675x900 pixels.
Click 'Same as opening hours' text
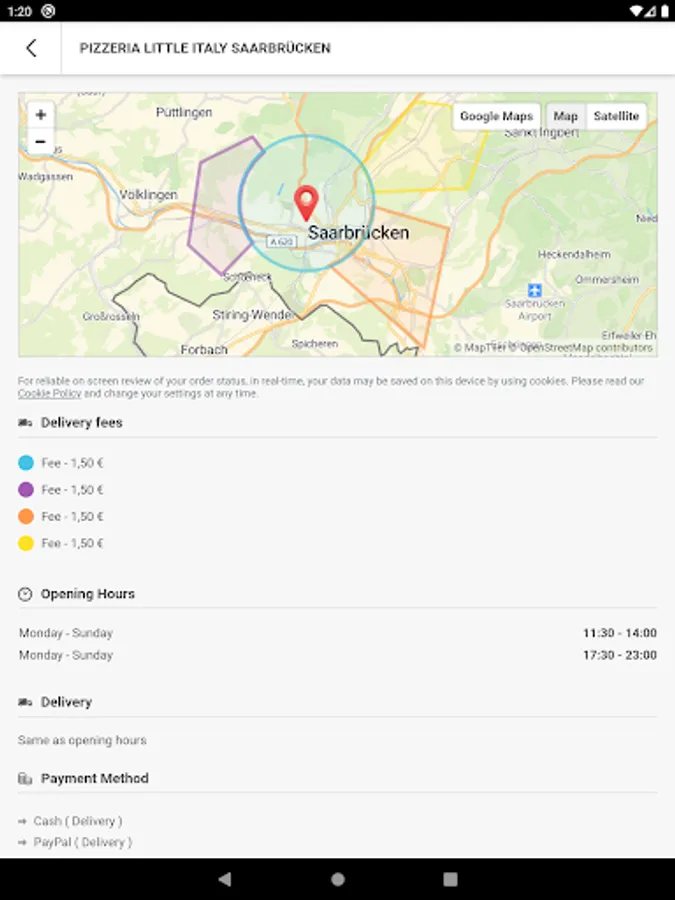(82, 740)
